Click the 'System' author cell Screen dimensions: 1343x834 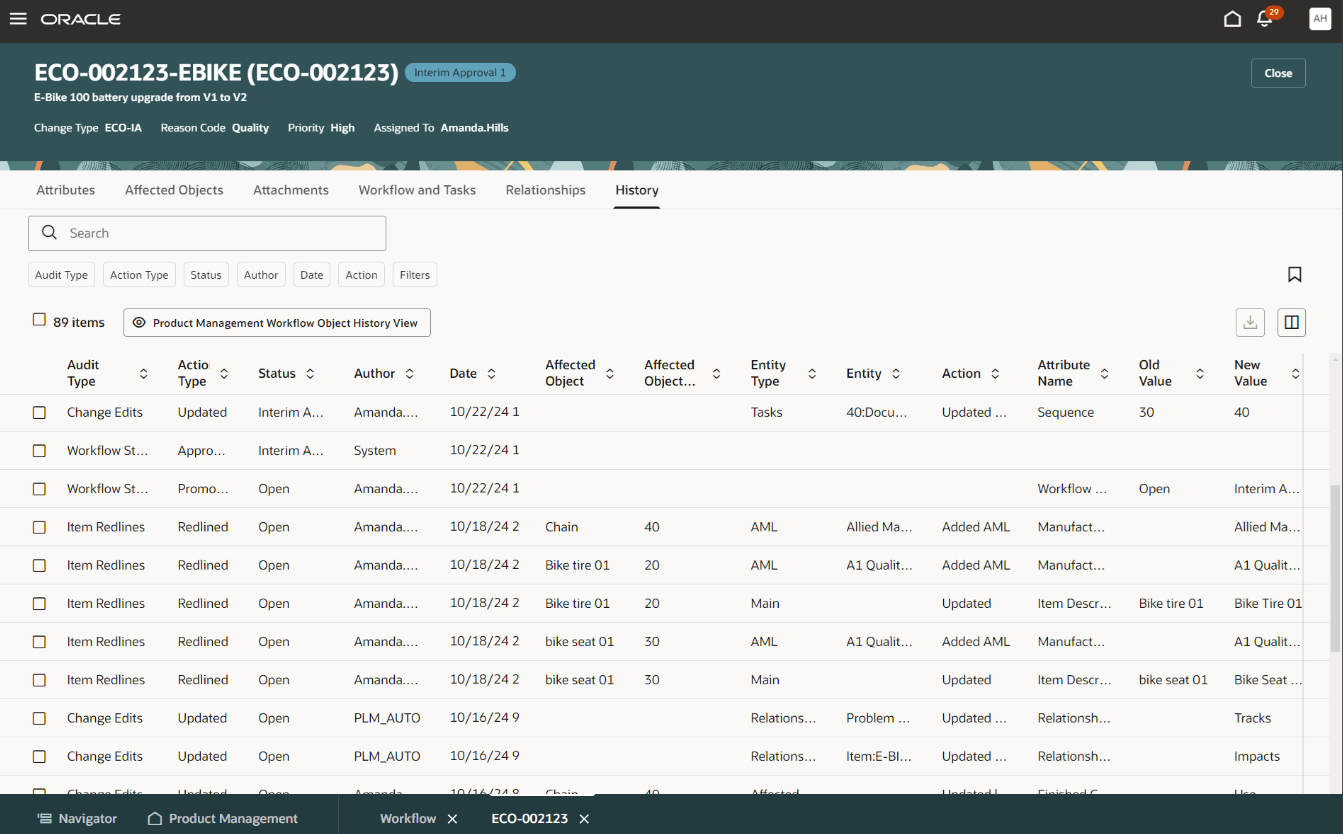click(375, 451)
